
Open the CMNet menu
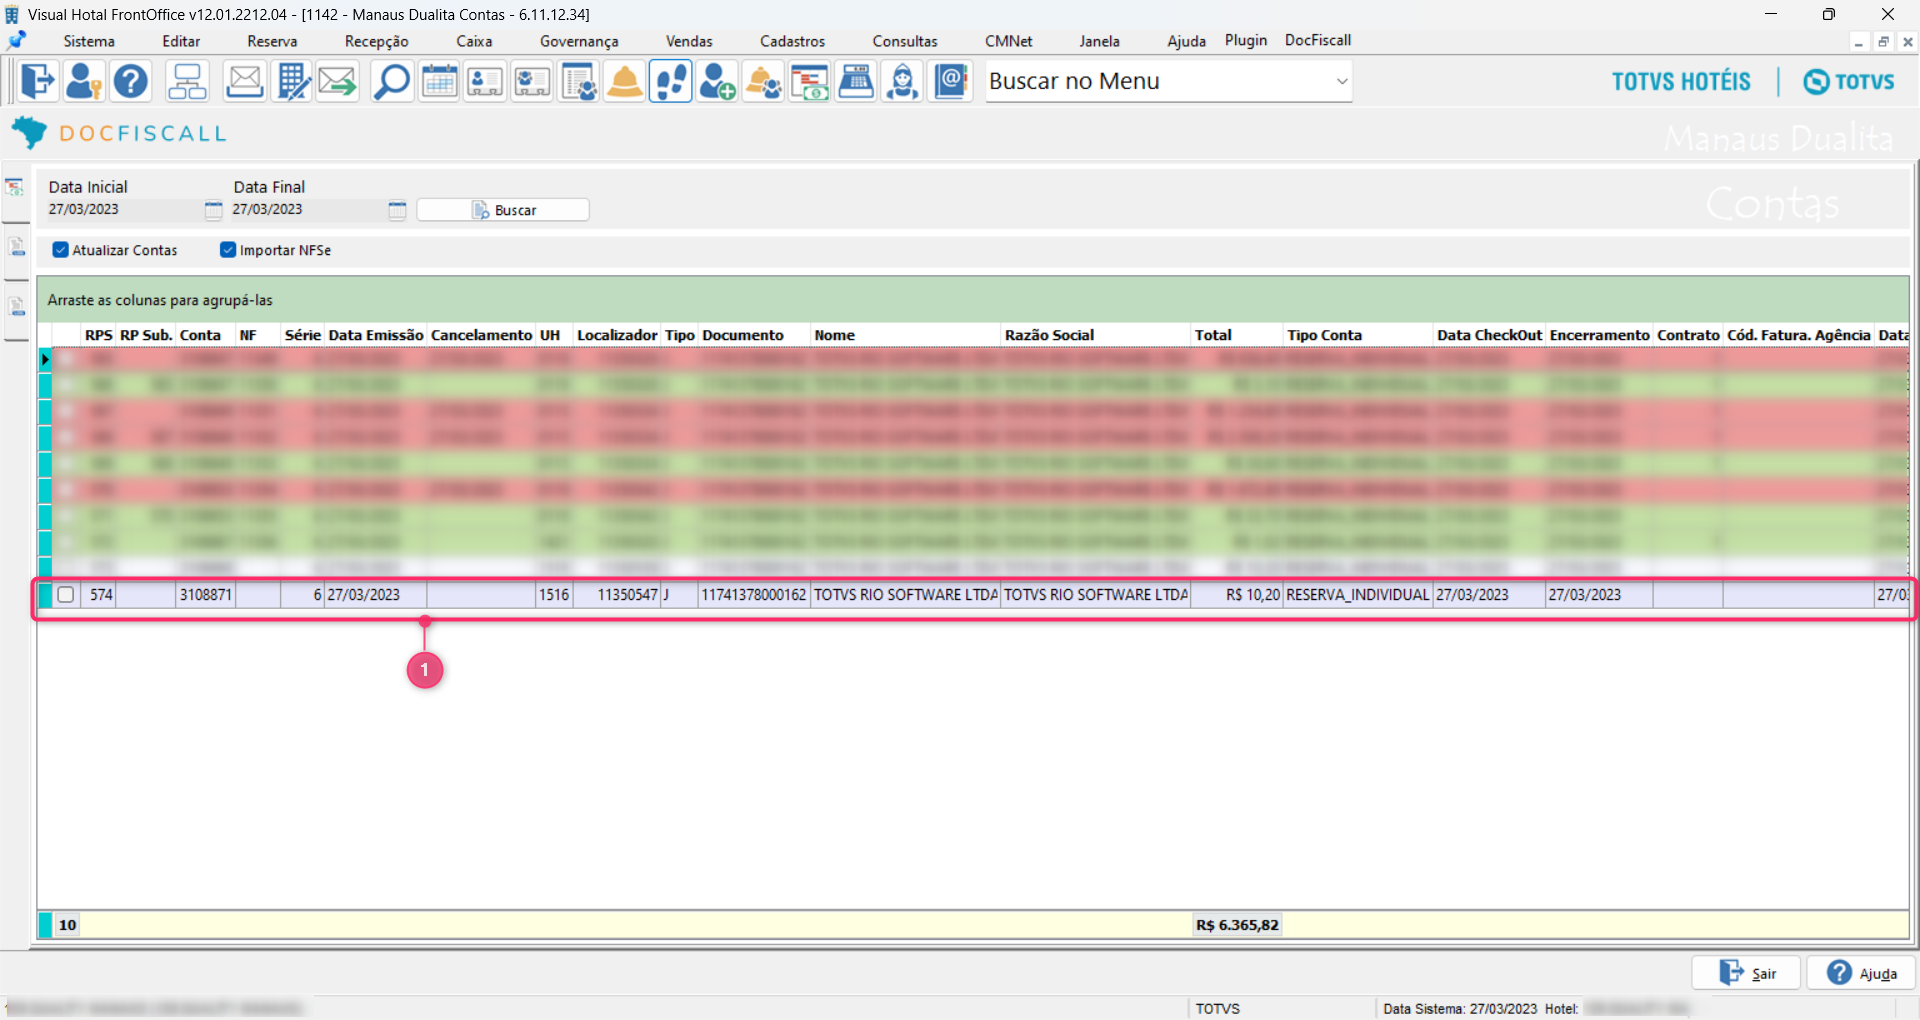pyautogui.click(x=1008, y=41)
